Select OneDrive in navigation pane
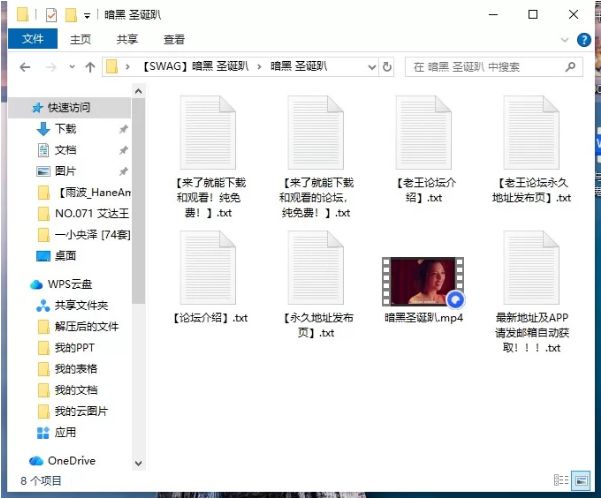The height and width of the screenshot is (499, 601). 63,461
